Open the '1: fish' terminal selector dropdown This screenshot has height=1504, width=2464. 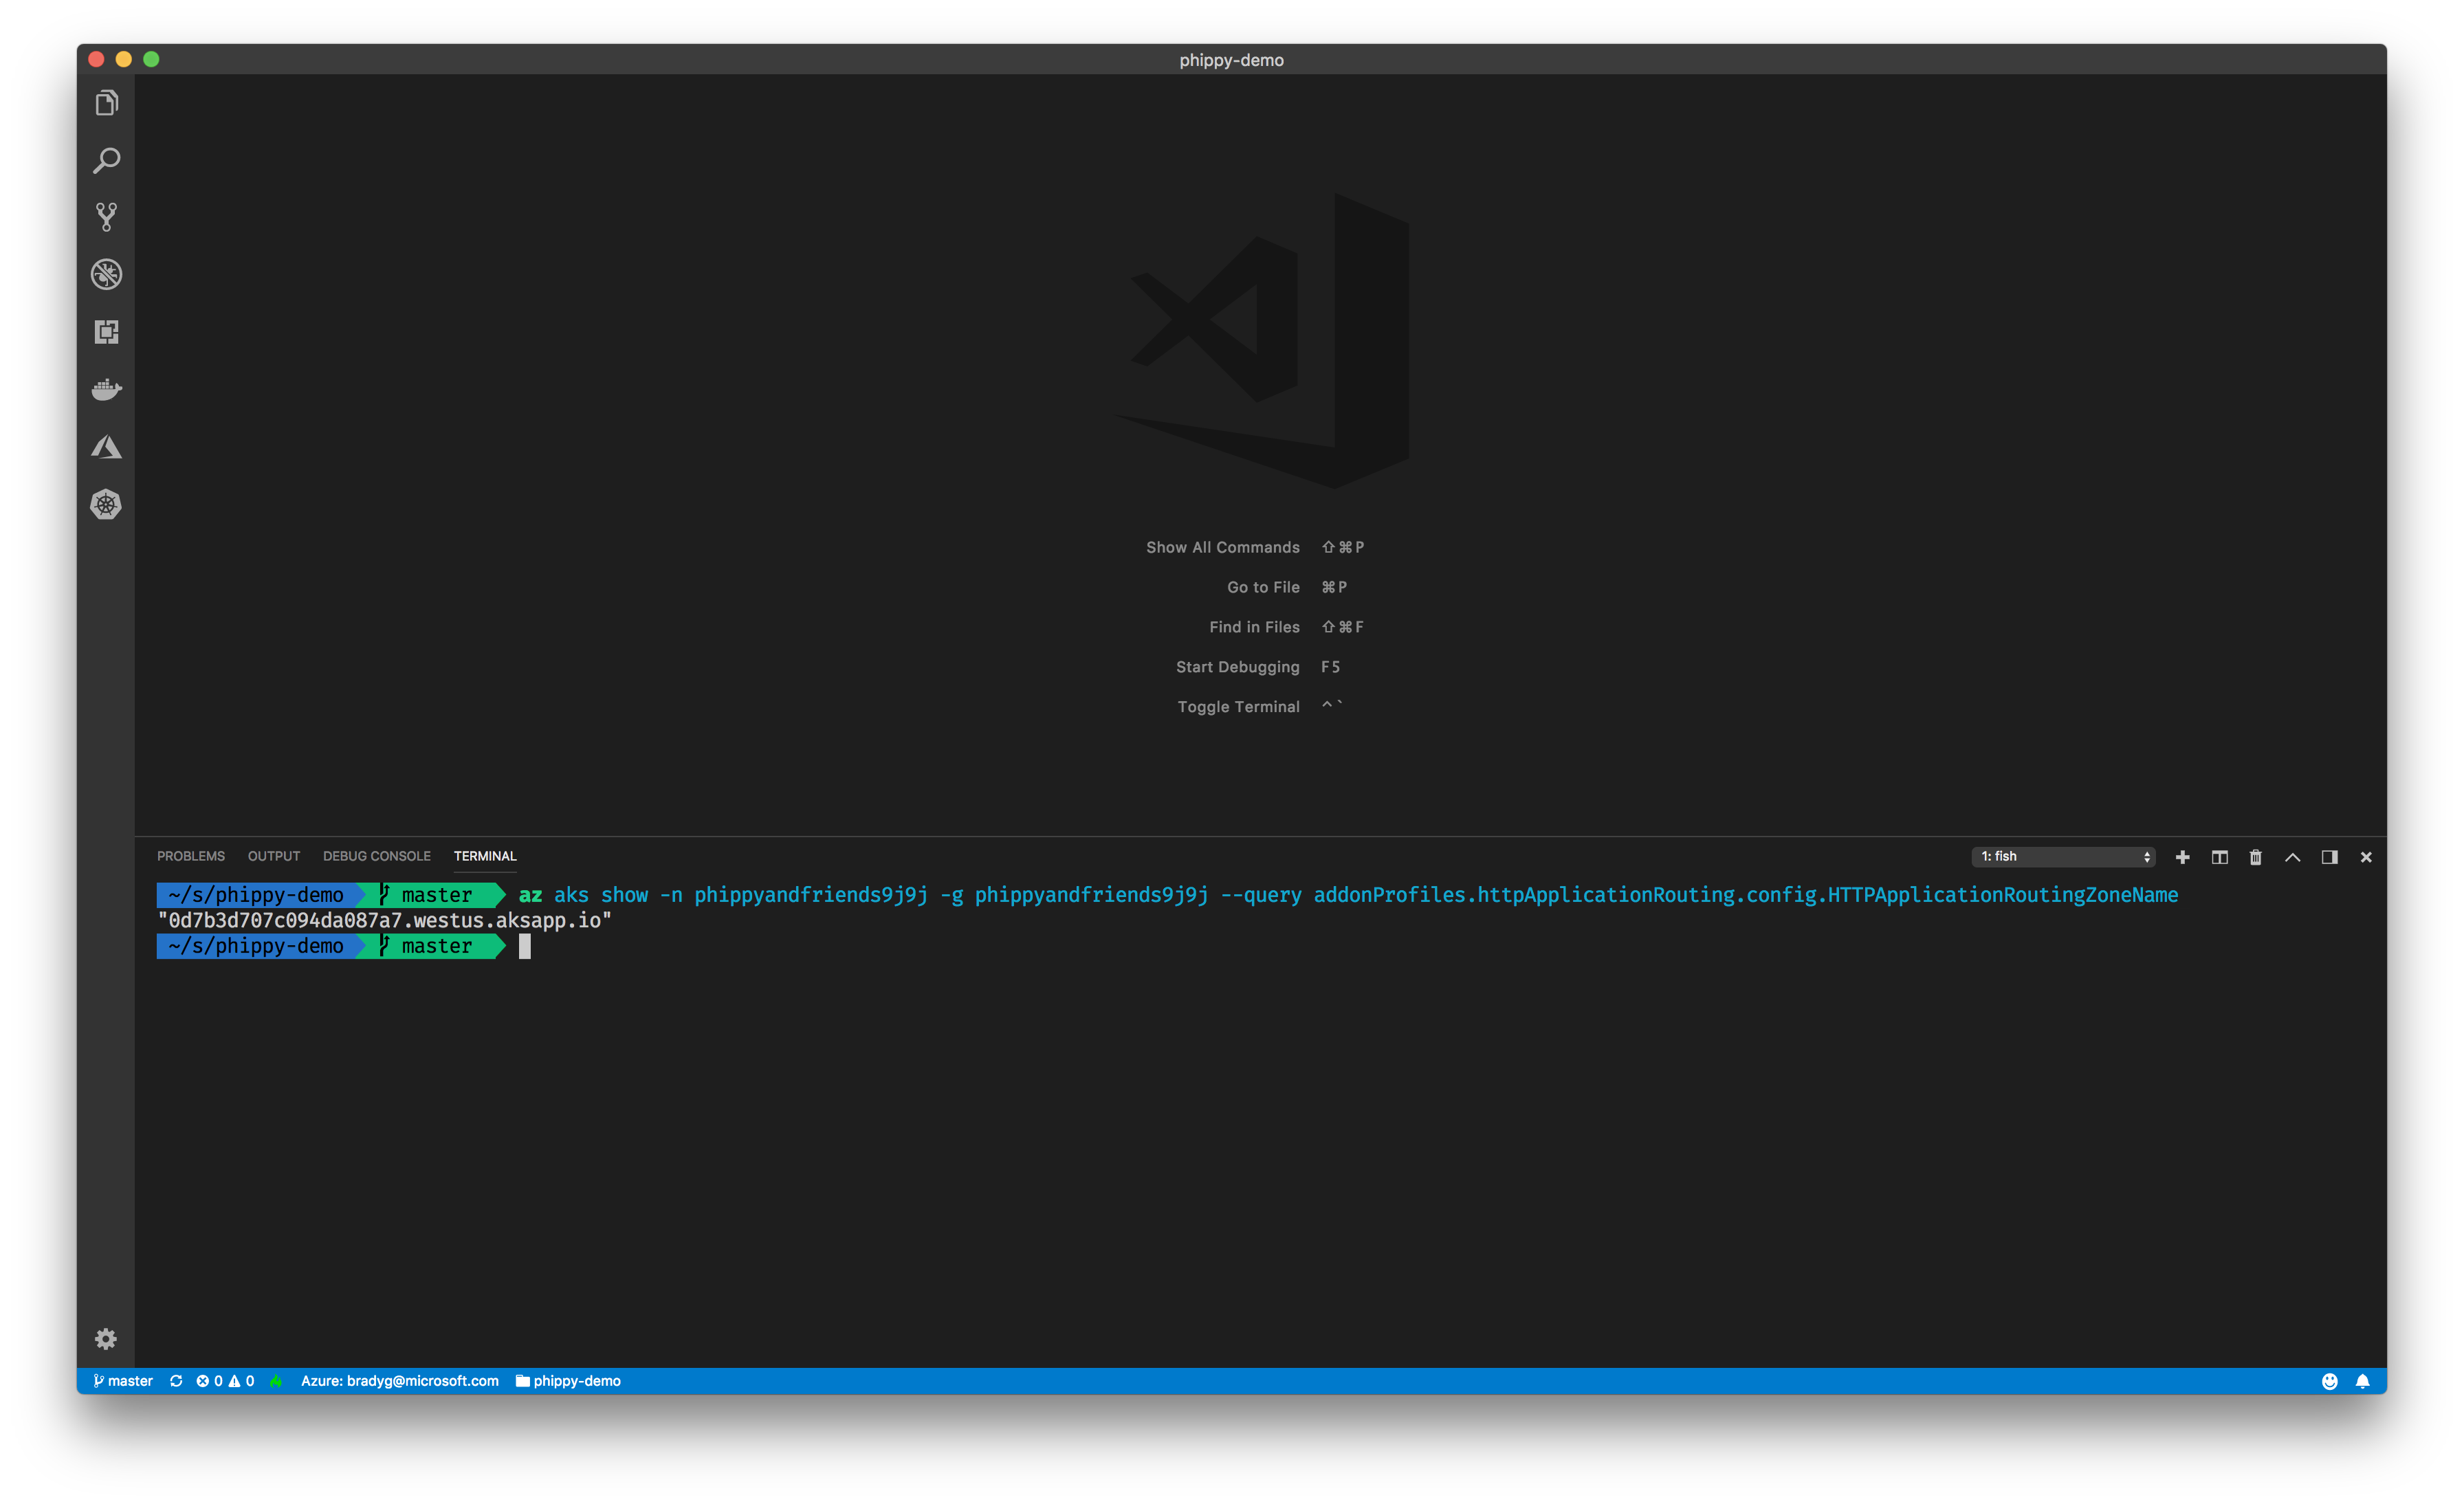click(2064, 857)
